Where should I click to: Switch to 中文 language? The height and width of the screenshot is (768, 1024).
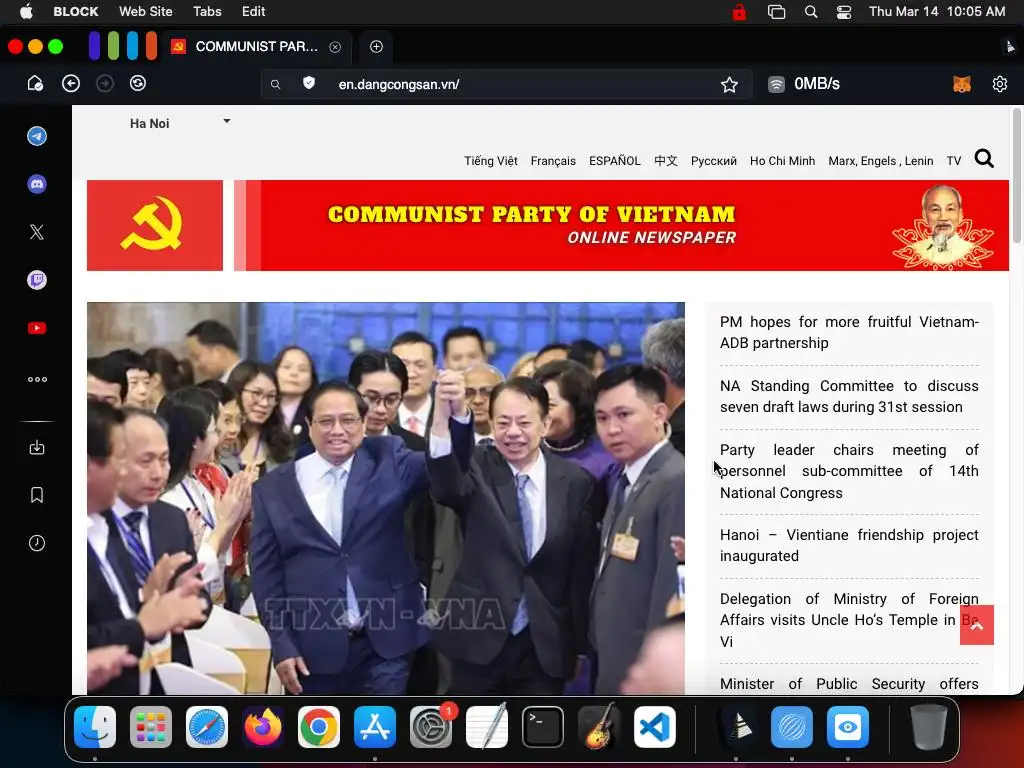tap(665, 161)
